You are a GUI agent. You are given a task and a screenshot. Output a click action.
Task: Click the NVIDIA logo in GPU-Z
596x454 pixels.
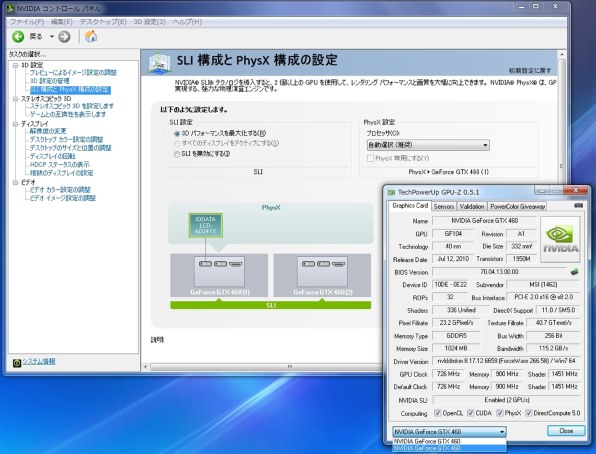pos(560,240)
